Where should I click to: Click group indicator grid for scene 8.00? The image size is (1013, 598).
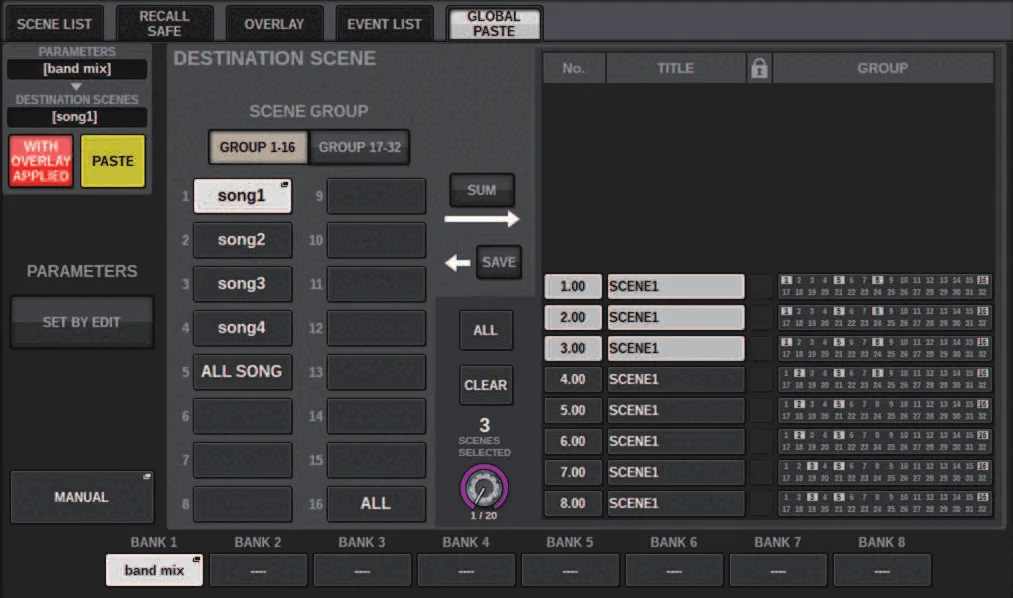click(884, 503)
